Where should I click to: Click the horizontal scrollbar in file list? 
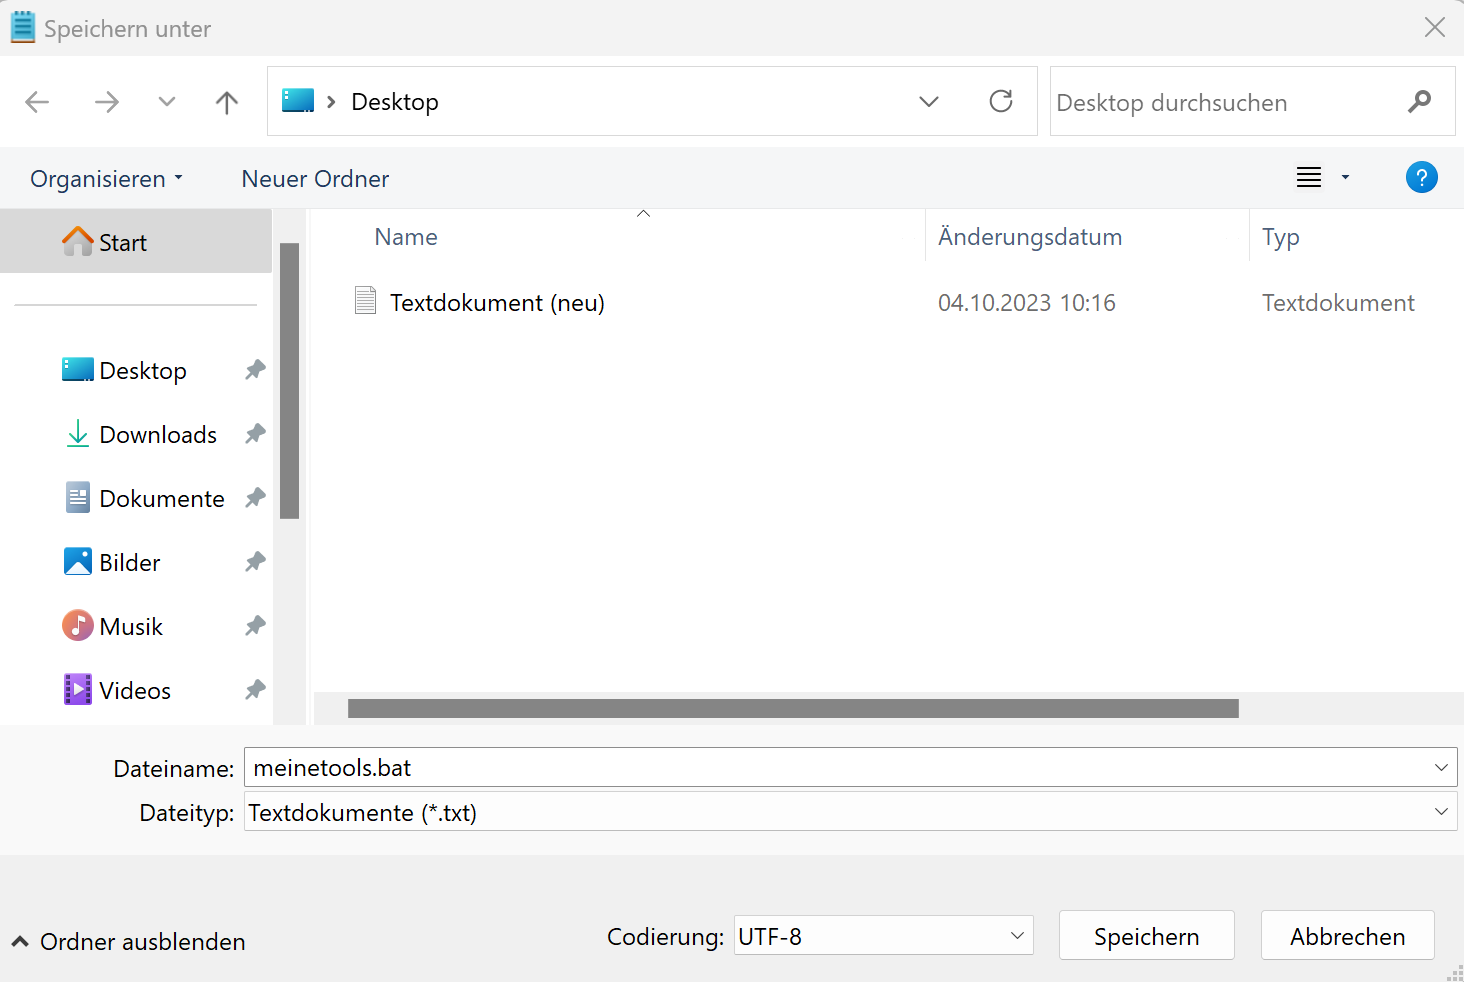[792, 709]
